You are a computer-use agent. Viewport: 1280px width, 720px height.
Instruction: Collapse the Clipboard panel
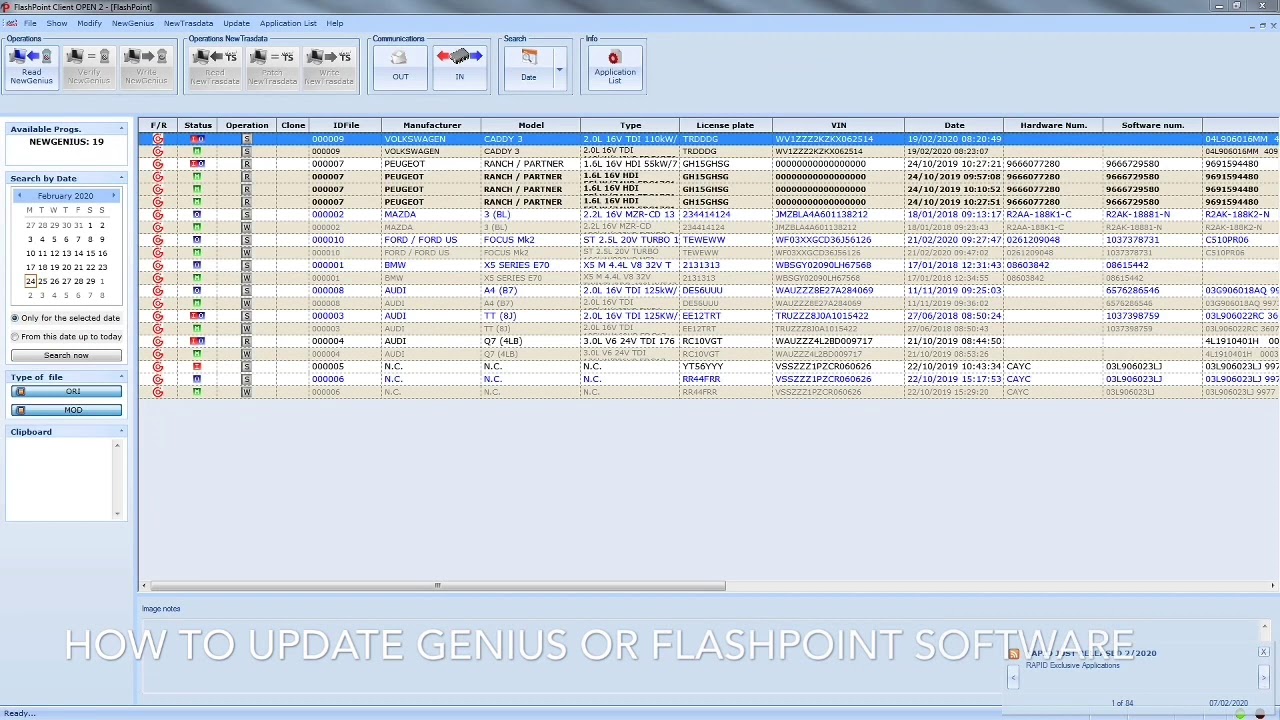click(x=121, y=432)
